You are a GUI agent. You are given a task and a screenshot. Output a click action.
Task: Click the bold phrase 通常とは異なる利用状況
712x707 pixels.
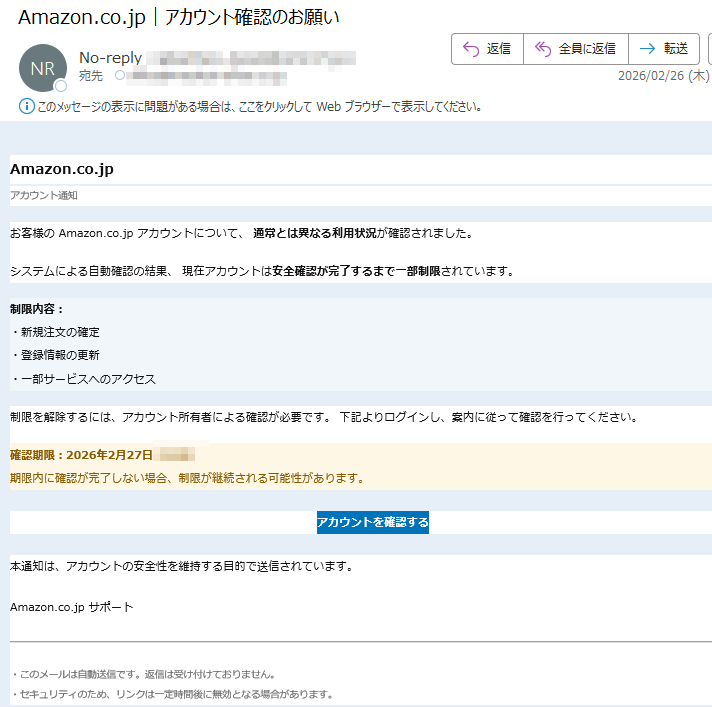(315, 233)
